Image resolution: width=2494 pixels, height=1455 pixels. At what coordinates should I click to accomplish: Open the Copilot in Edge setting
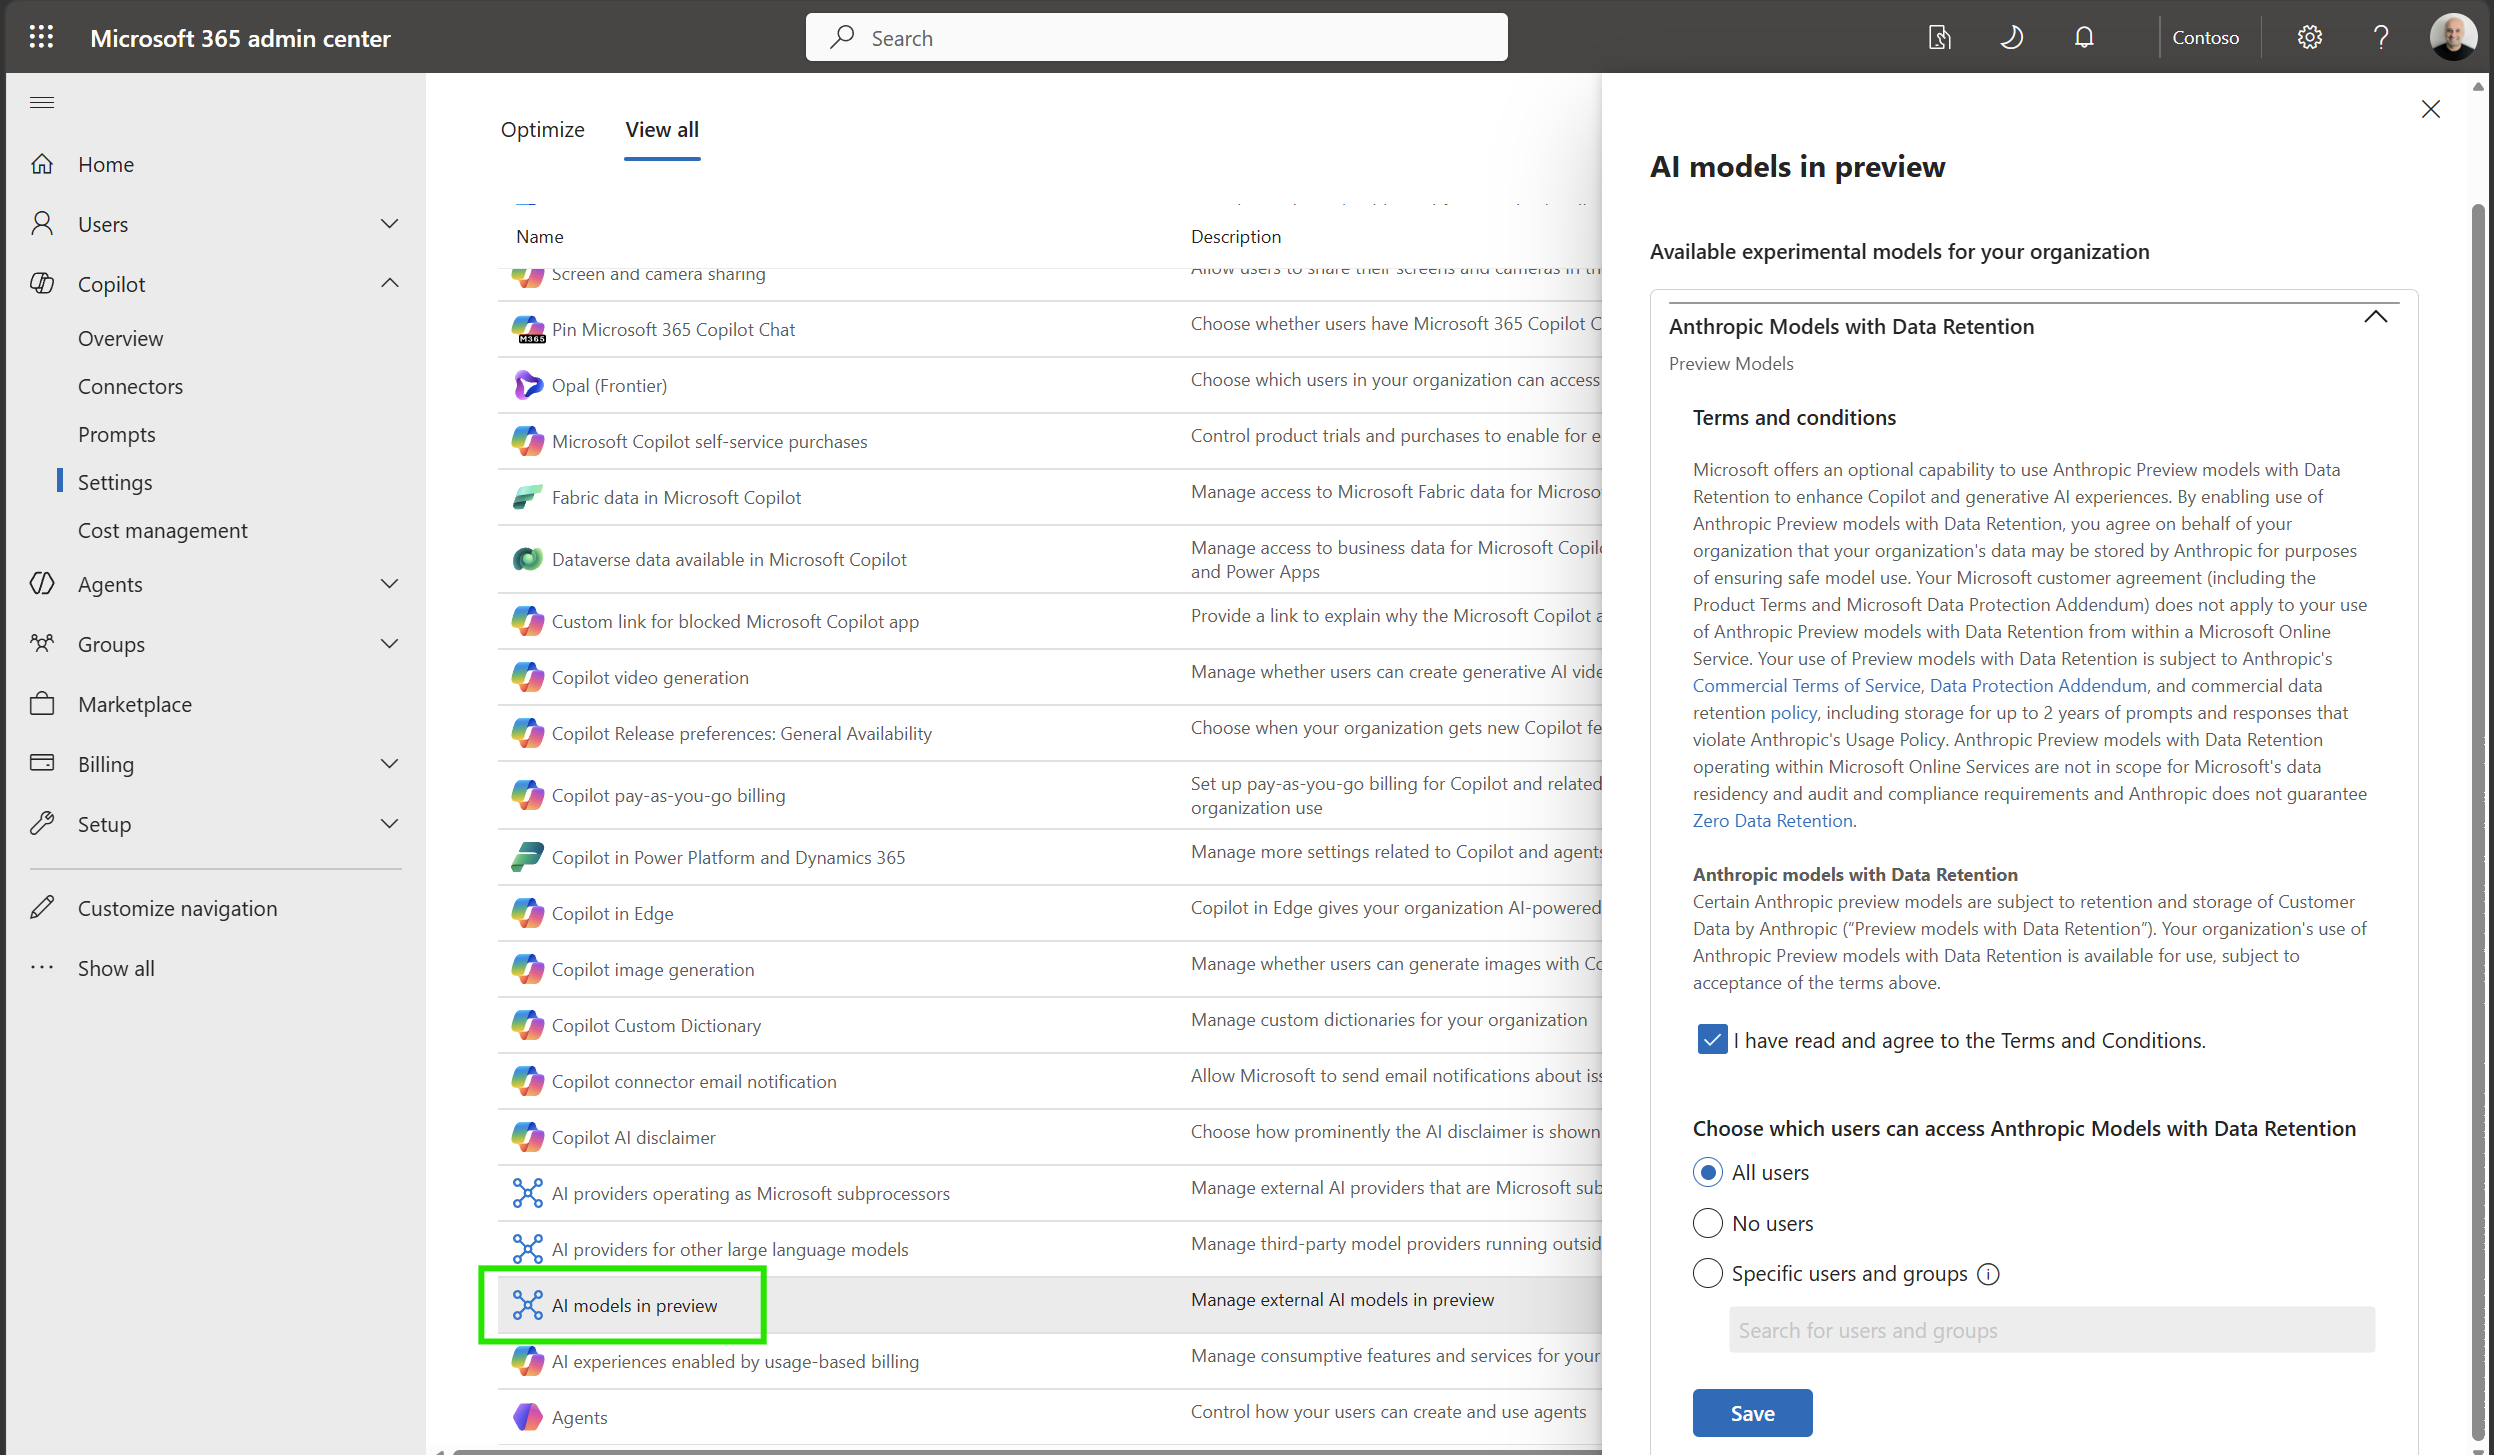point(612,914)
